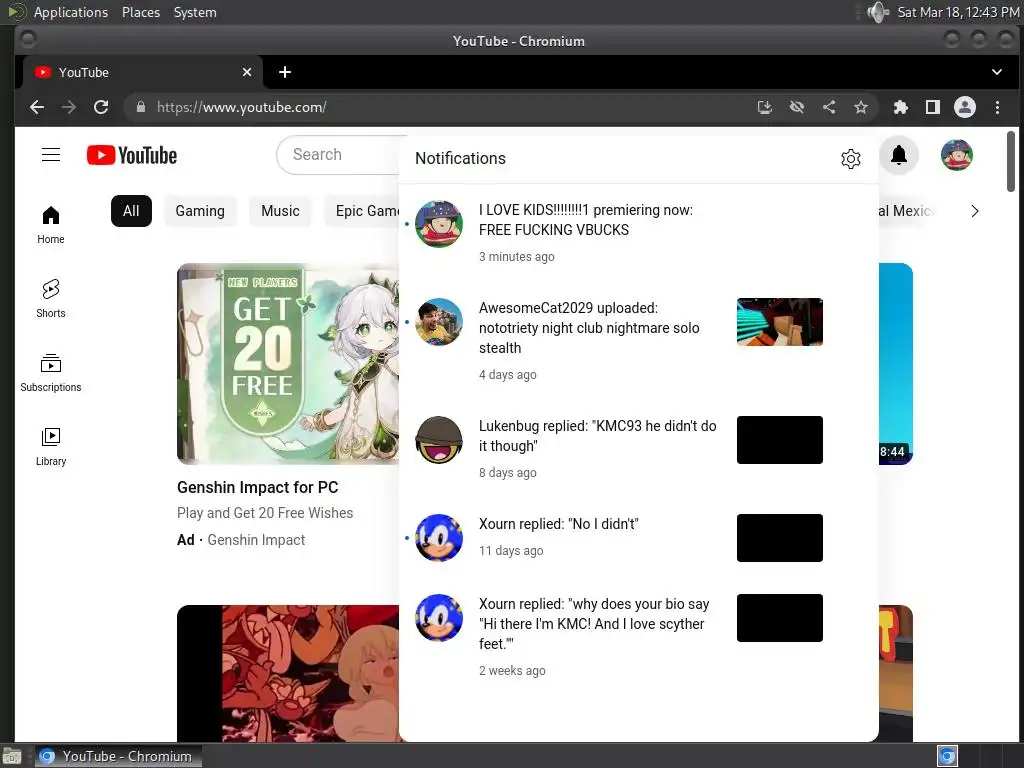The height and width of the screenshot is (768, 1024).
Task: Click AwesomeCat2029 notification avatar
Action: point(439,322)
